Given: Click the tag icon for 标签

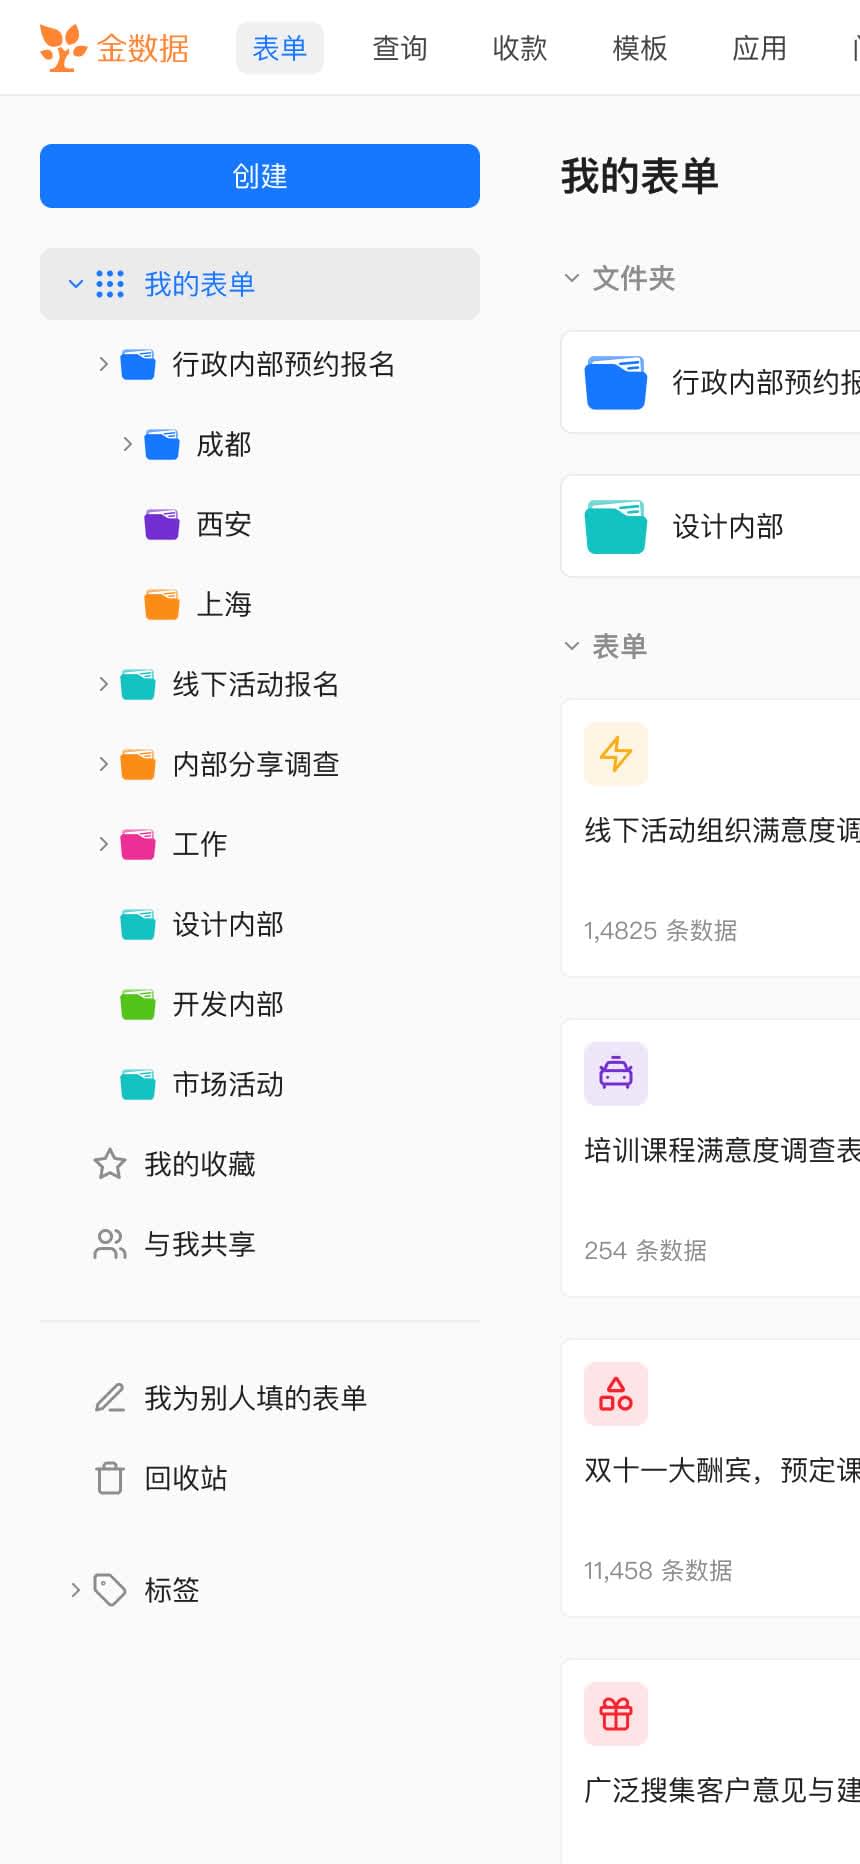Looking at the screenshot, I should click(x=110, y=1590).
